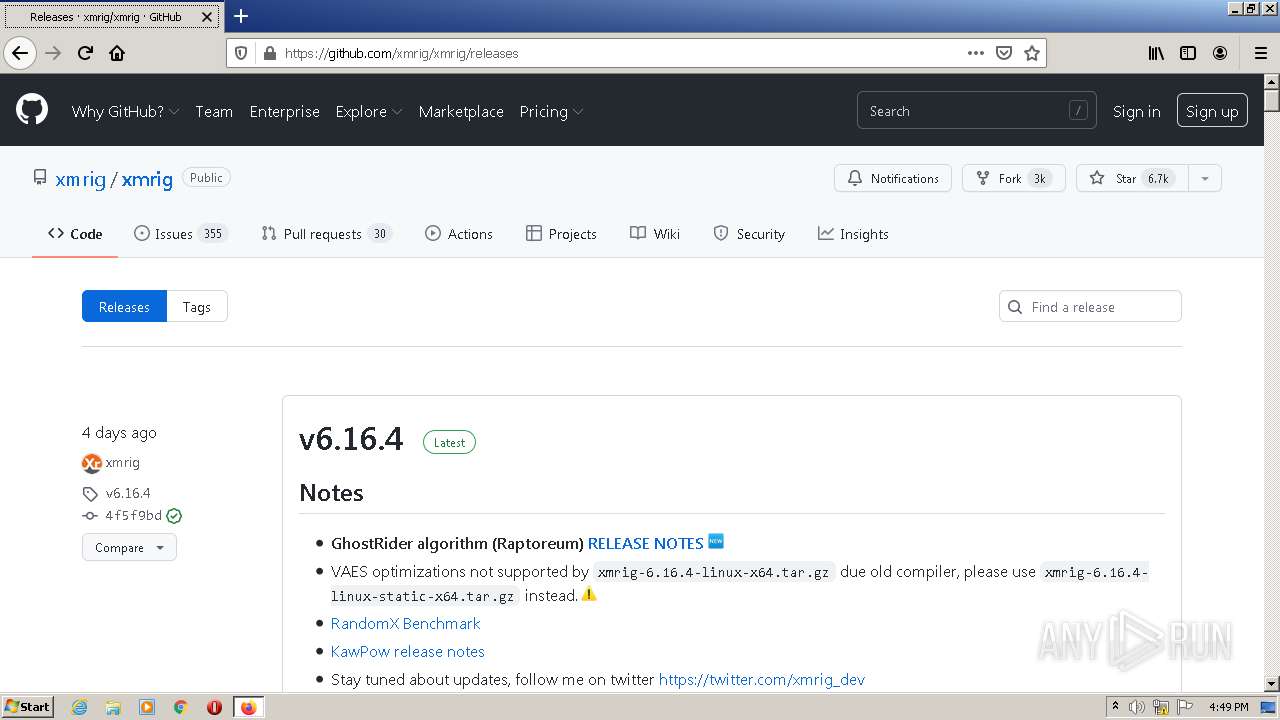Switch to Tags view
The width and height of the screenshot is (1280, 720).
pos(197,307)
